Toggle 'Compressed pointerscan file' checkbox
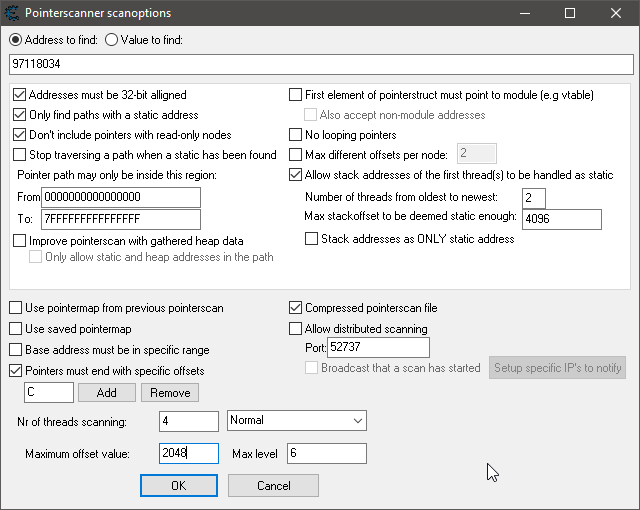This screenshot has width=640, height=510. 296,309
